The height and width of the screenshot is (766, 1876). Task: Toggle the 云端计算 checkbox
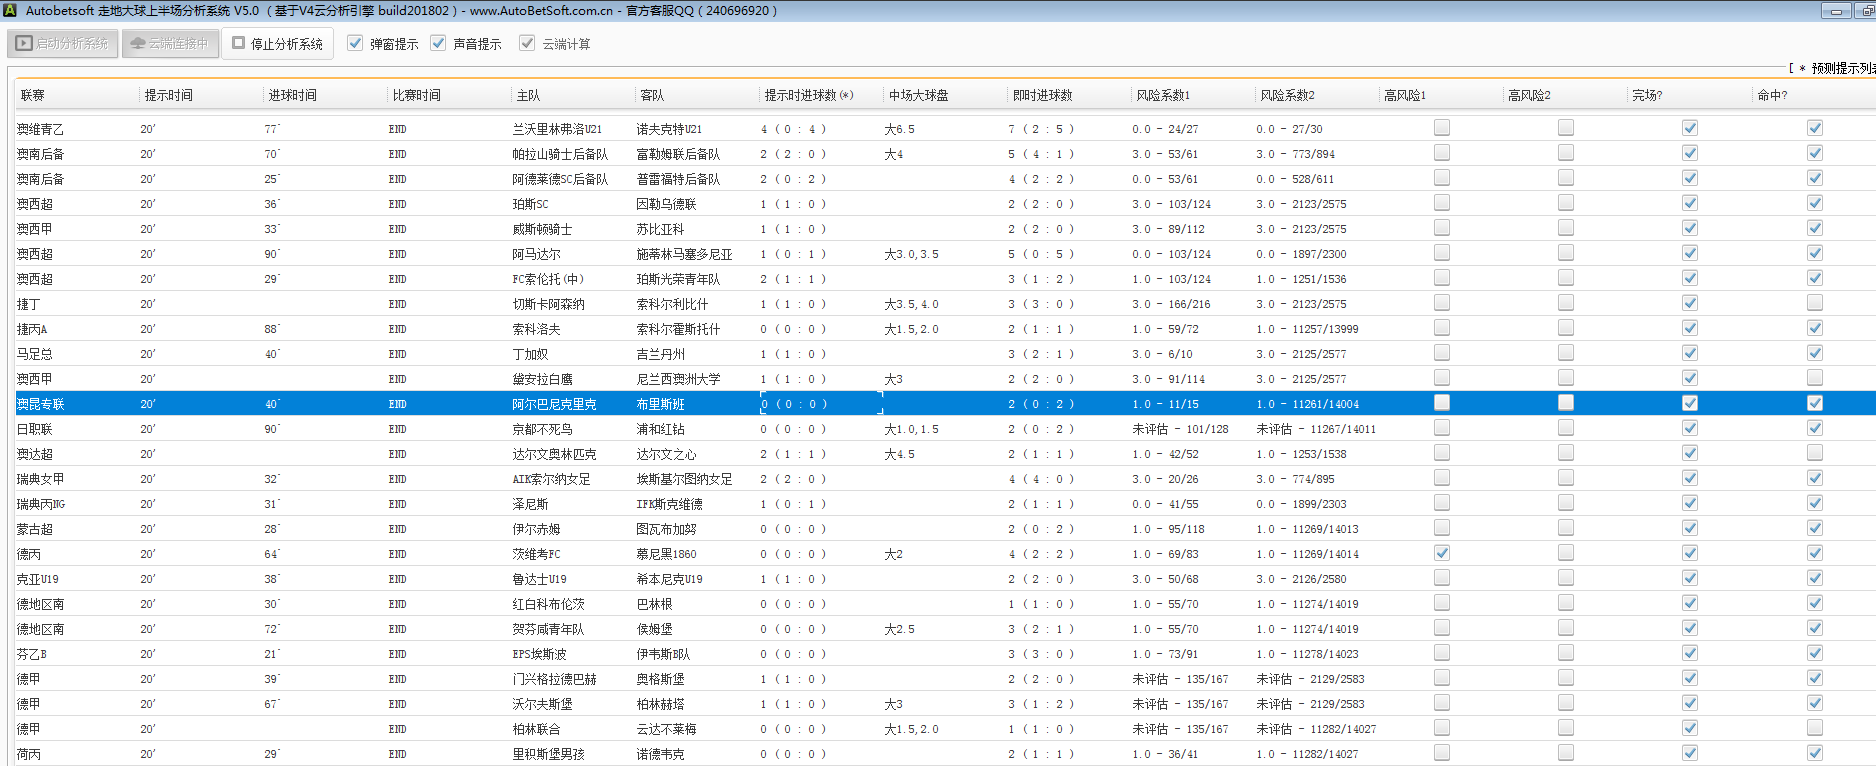pyautogui.click(x=527, y=43)
